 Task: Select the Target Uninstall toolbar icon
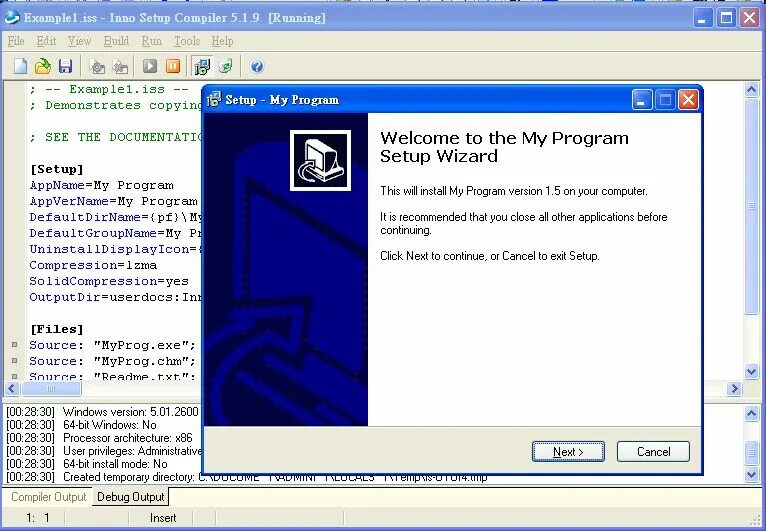click(225, 66)
